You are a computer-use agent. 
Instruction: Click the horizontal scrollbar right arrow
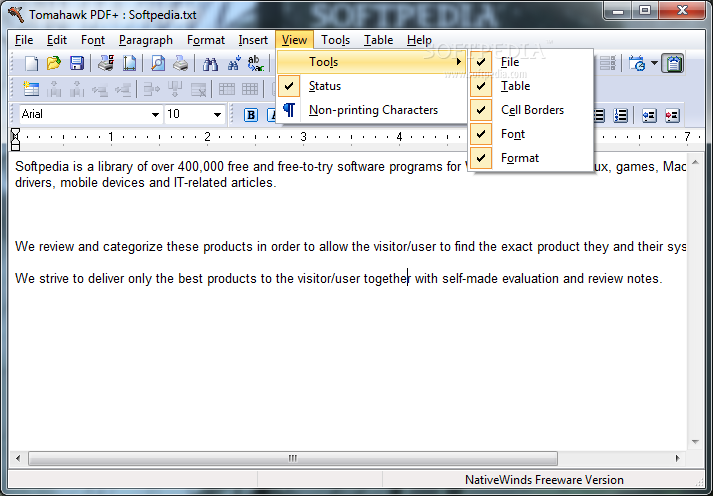point(677,458)
